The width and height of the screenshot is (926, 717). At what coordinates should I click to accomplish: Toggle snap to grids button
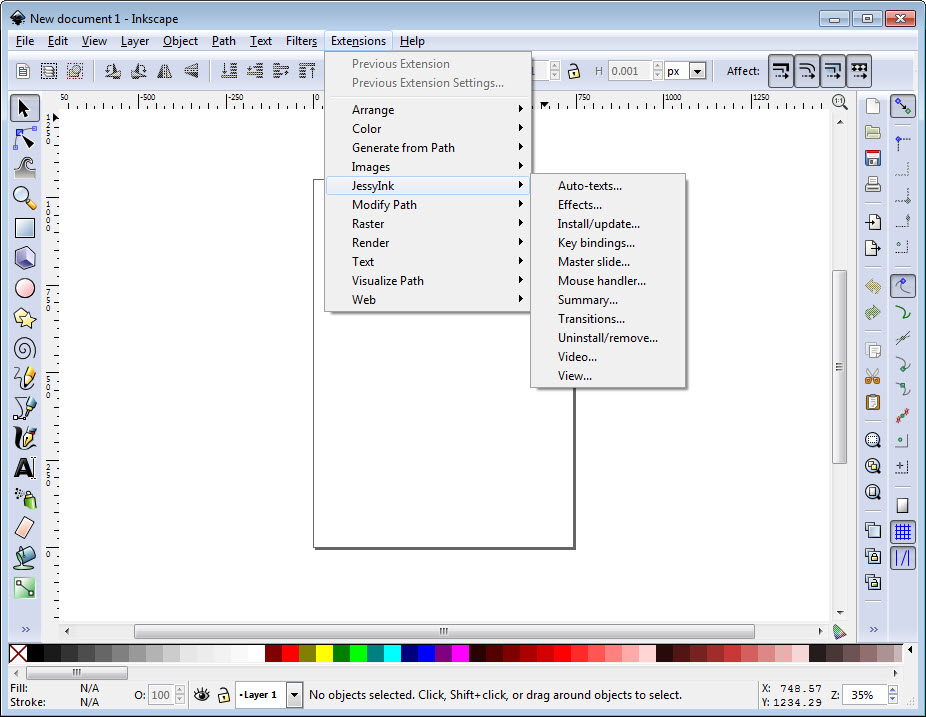(x=902, y=532)
